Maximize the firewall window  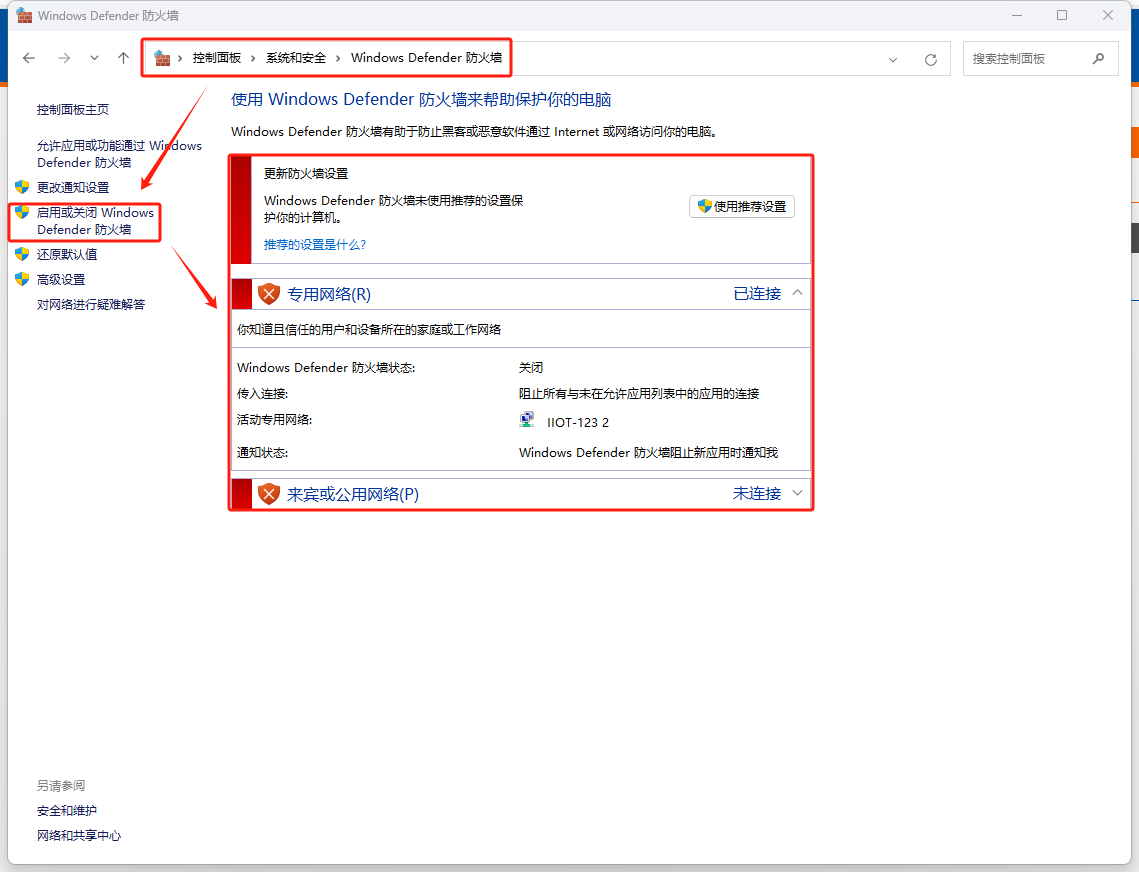click(x=1062, y=15)
